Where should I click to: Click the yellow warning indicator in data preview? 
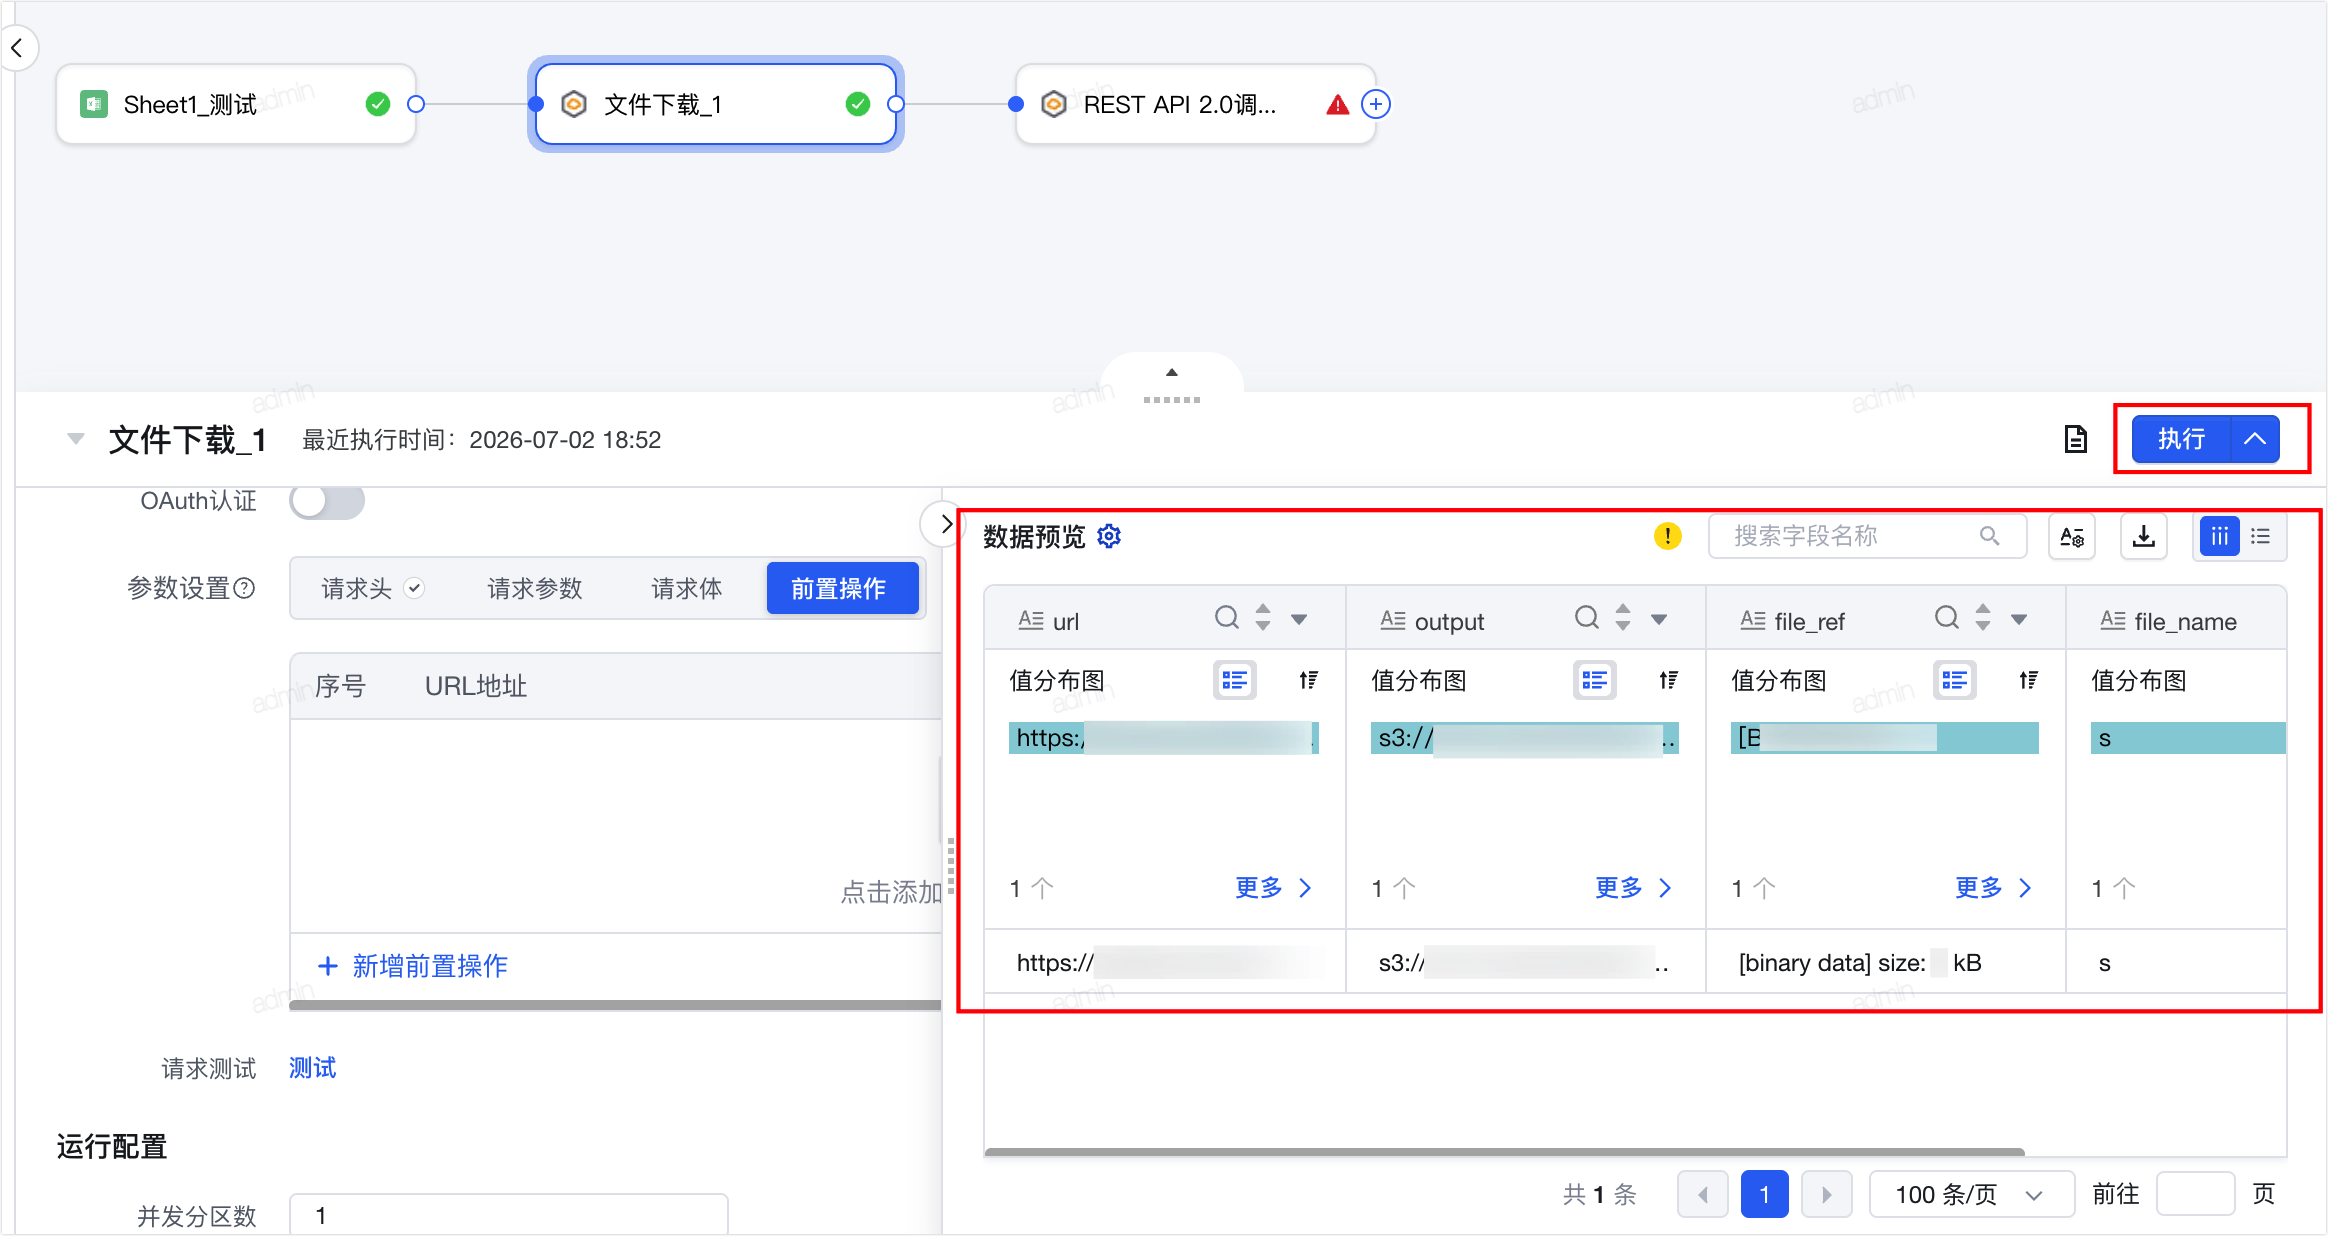point(1667,536)
